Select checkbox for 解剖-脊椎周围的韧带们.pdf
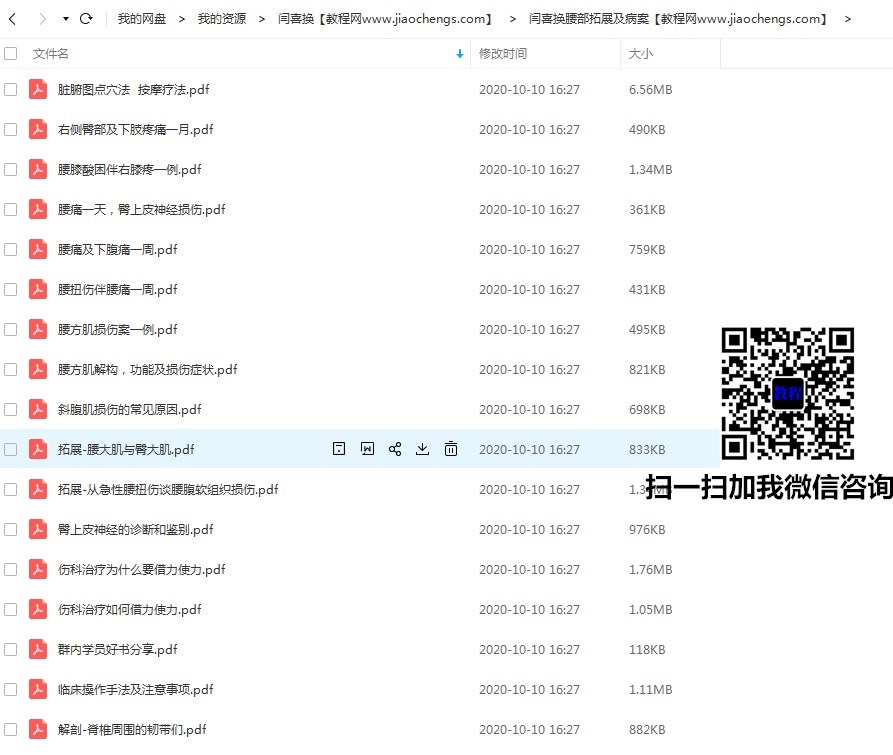Screen dimensions: 893x755 pos(10,729)
